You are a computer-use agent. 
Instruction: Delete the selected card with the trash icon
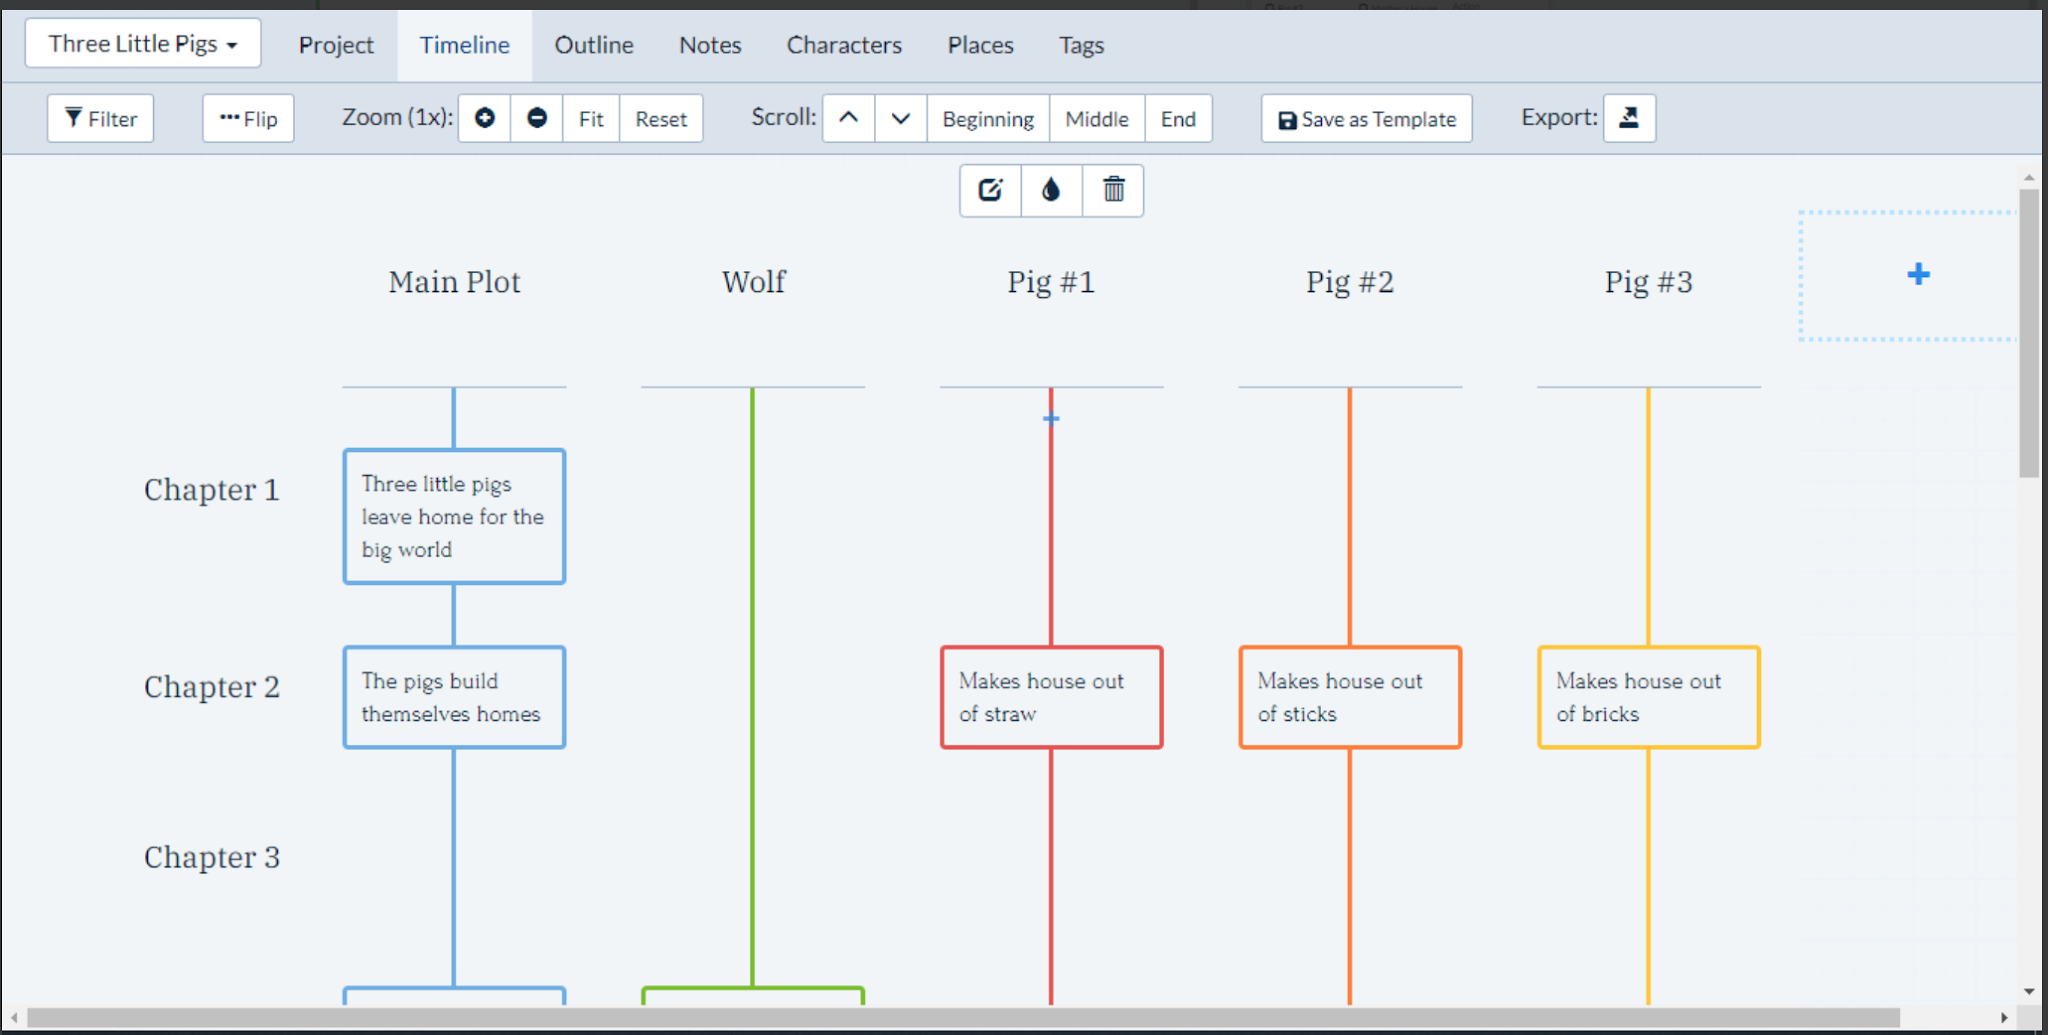[1113, 190]
